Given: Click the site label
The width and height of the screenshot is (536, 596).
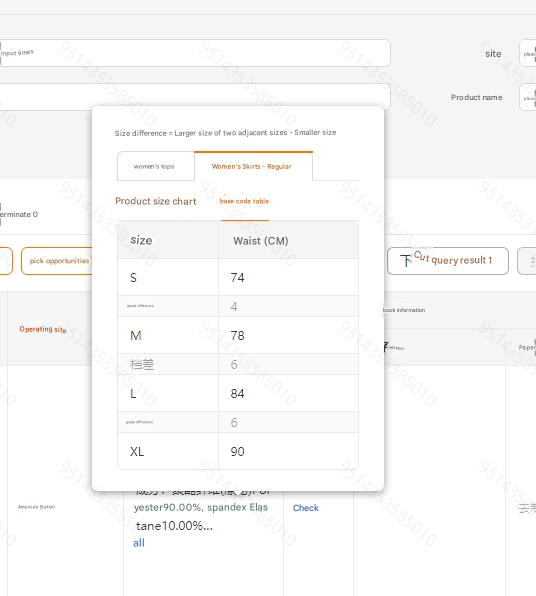Looking at the screenshot, I should point(493,54).
